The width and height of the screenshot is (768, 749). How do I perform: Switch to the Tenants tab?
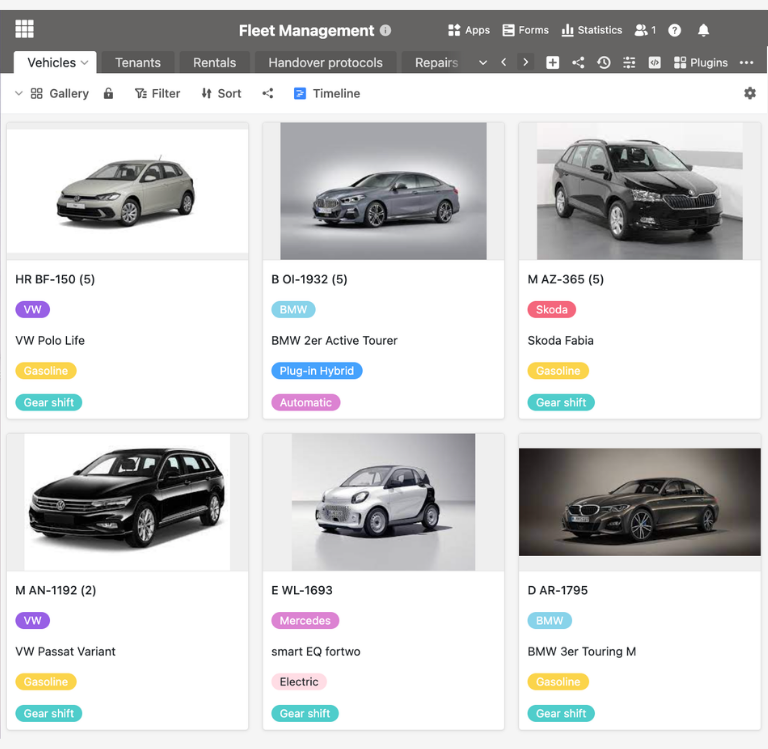[x=138, y=62]
